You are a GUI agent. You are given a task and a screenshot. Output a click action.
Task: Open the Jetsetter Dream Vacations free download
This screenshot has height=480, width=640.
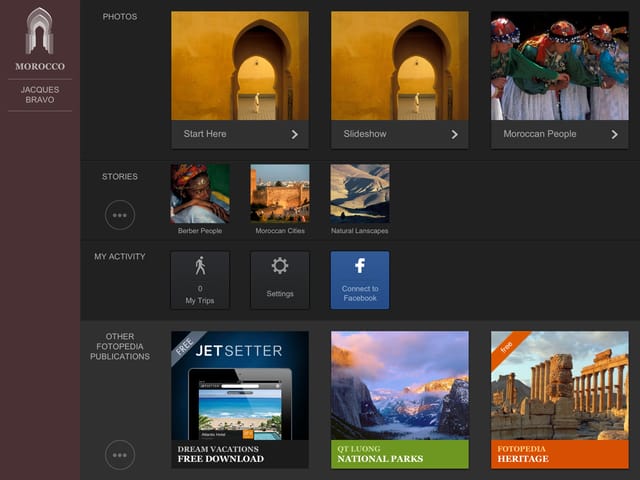[x=240, y=400]
